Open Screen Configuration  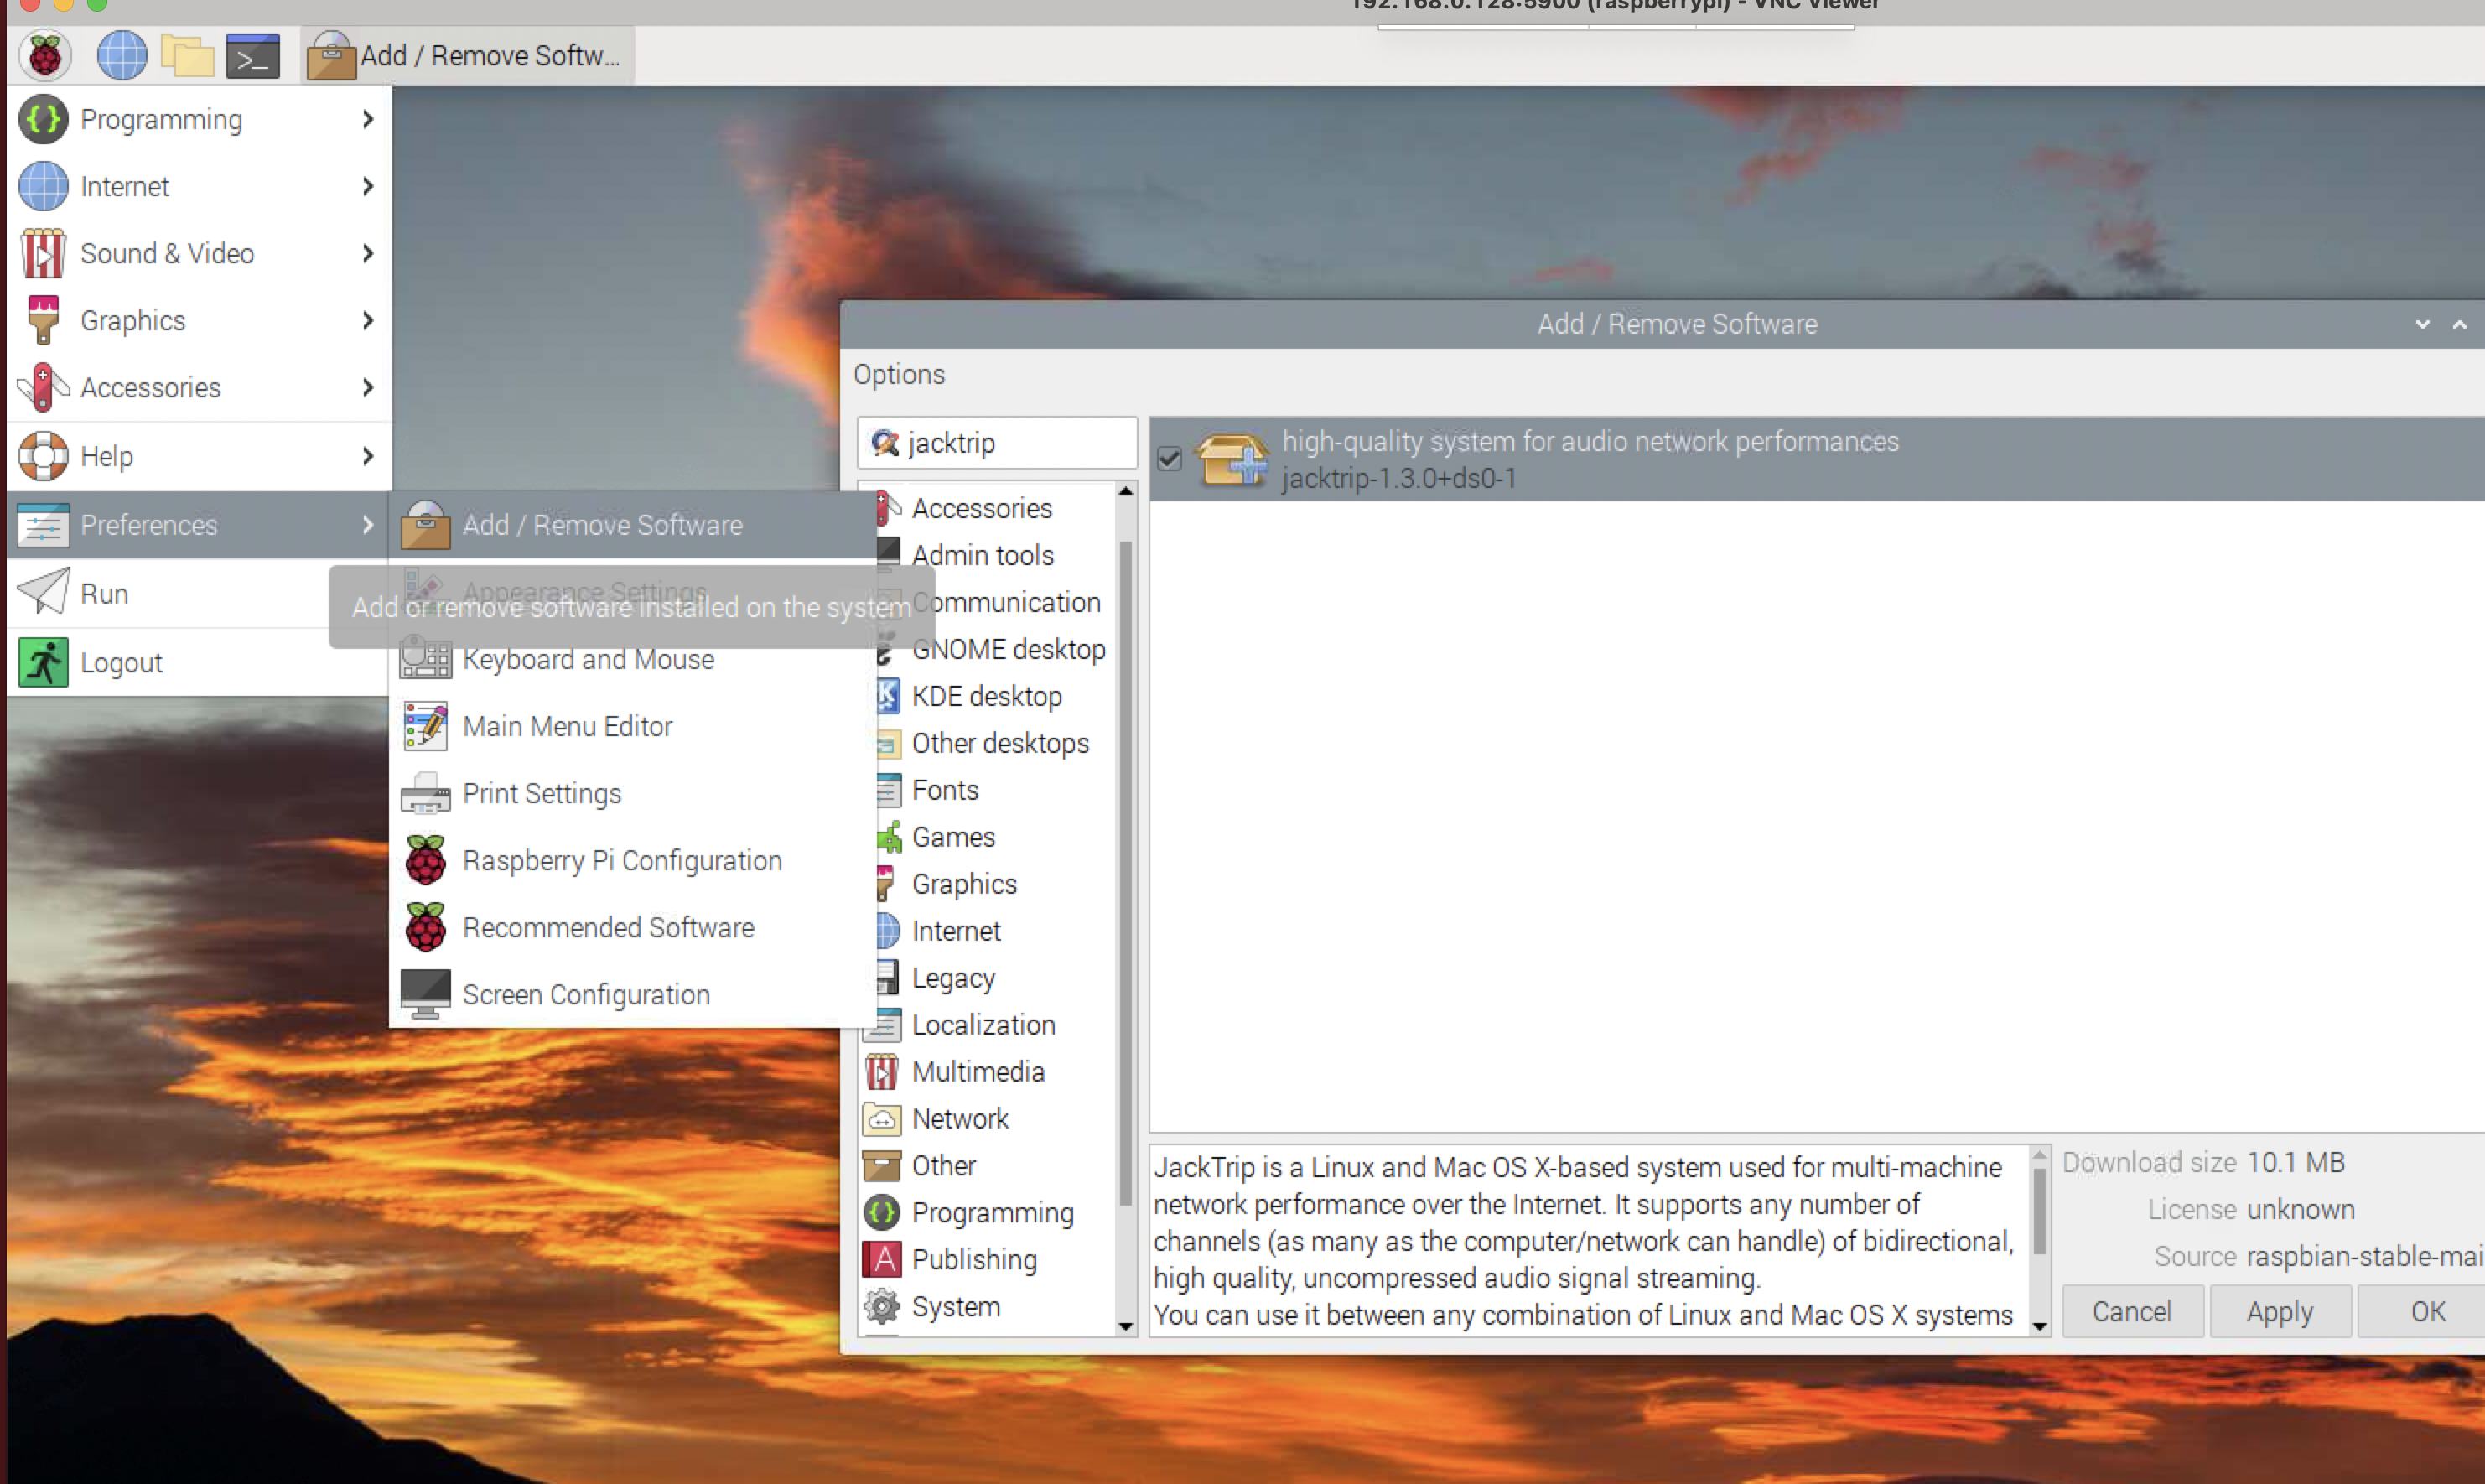point(633,995)
